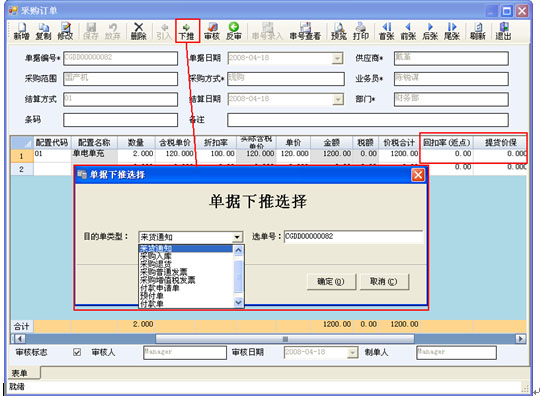
Task: Open 预览 (Print preview) from toolbar
Action: pos(339,31)
